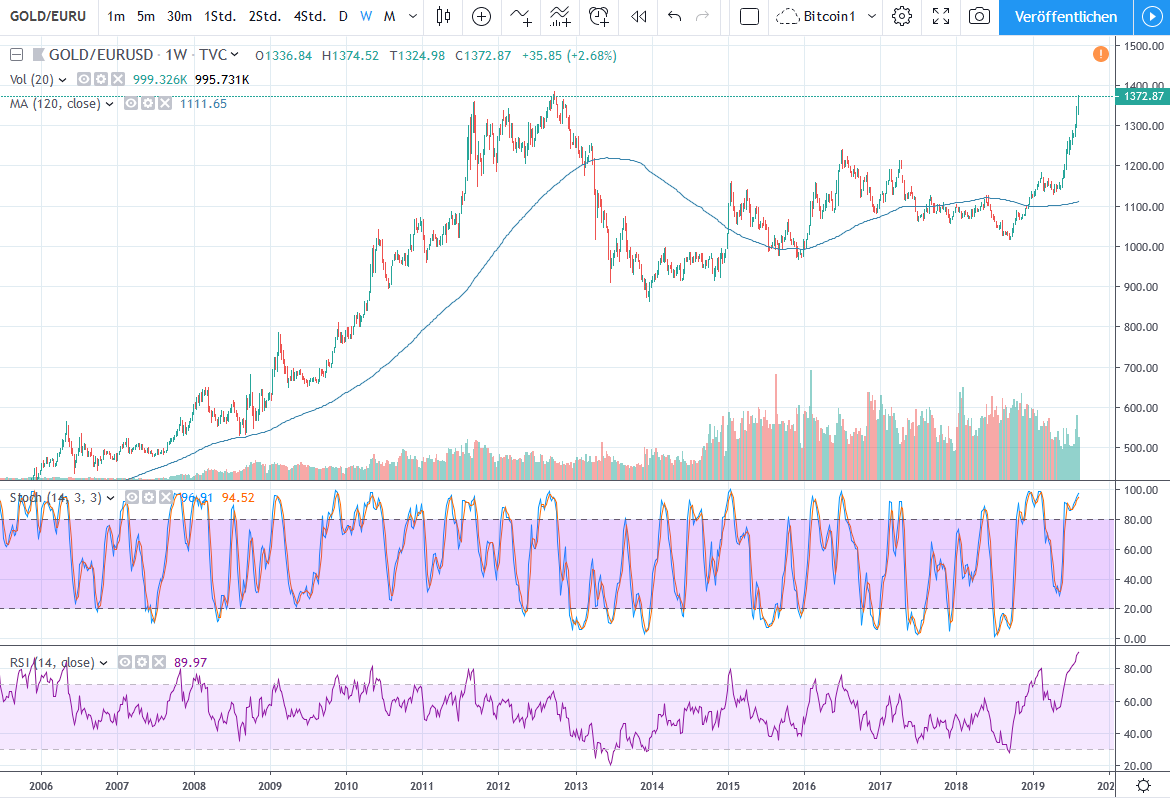1170x798 pixels.
Task: Undo the last chart action
Action: tap(675, 16)
